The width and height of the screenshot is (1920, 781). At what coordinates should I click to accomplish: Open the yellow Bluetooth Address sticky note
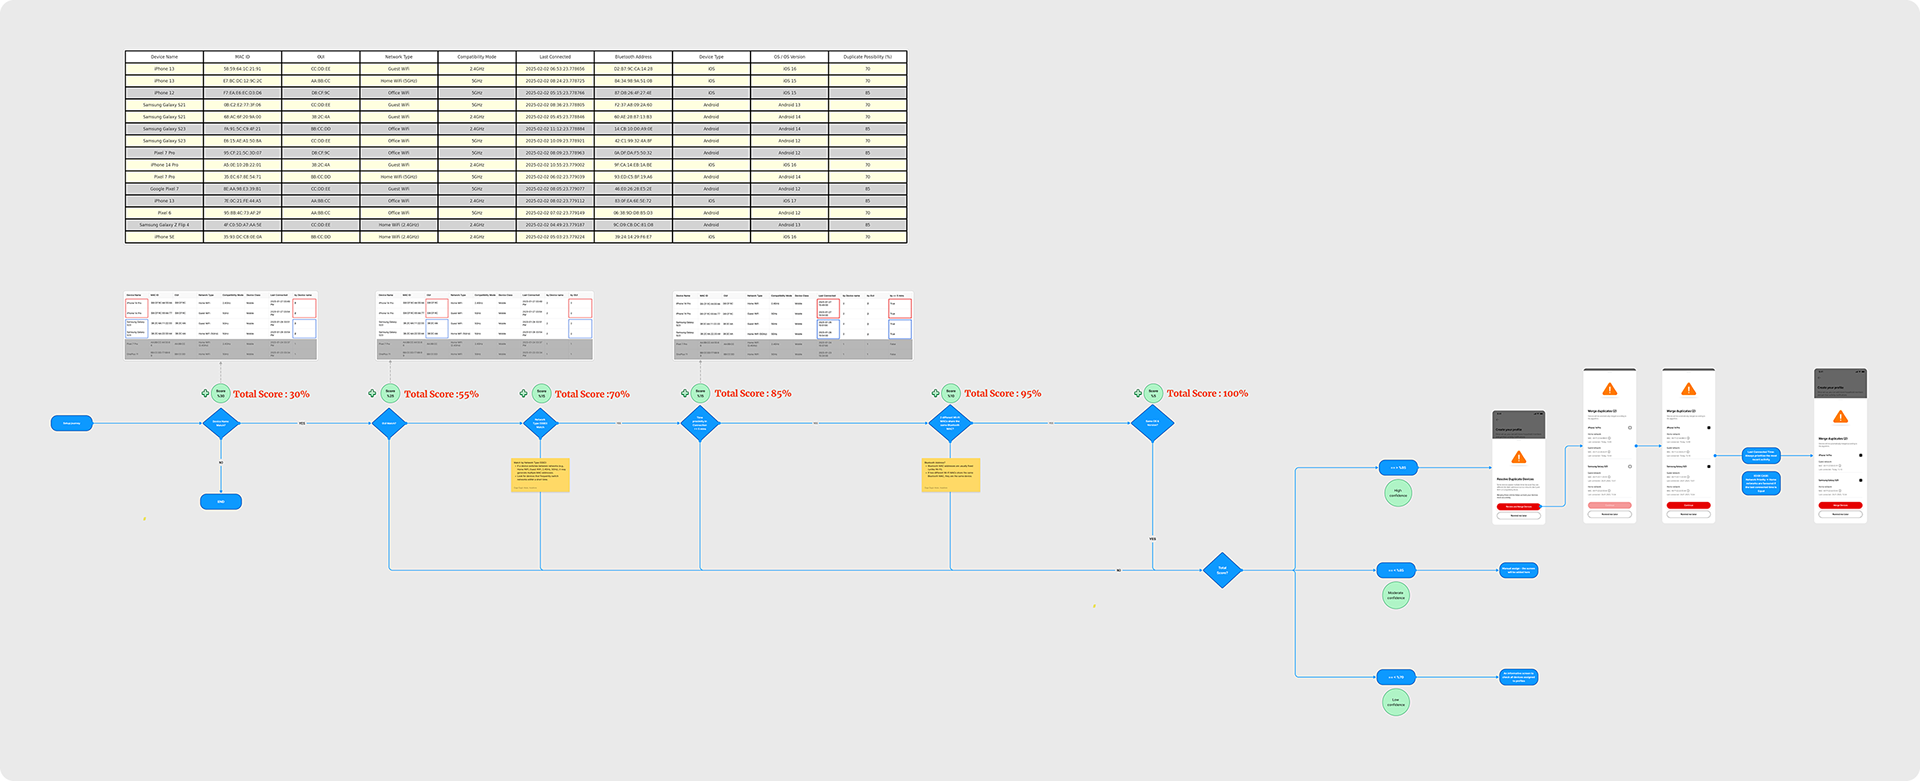(x=951, y=474)
